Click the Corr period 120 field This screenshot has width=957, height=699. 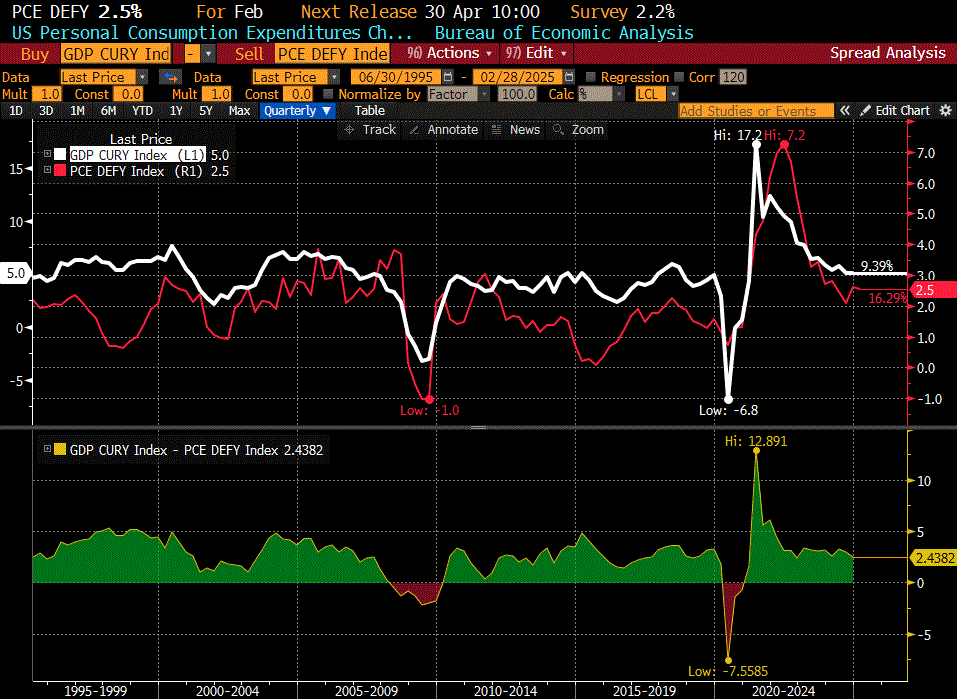(x=733, y=77)
